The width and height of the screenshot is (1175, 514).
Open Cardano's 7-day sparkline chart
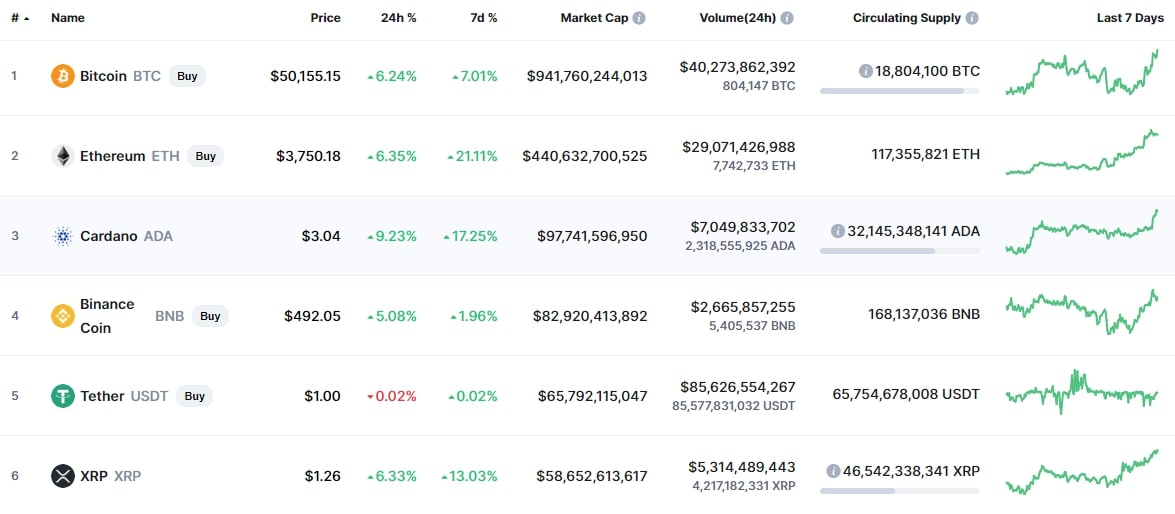click(1082, 232)
